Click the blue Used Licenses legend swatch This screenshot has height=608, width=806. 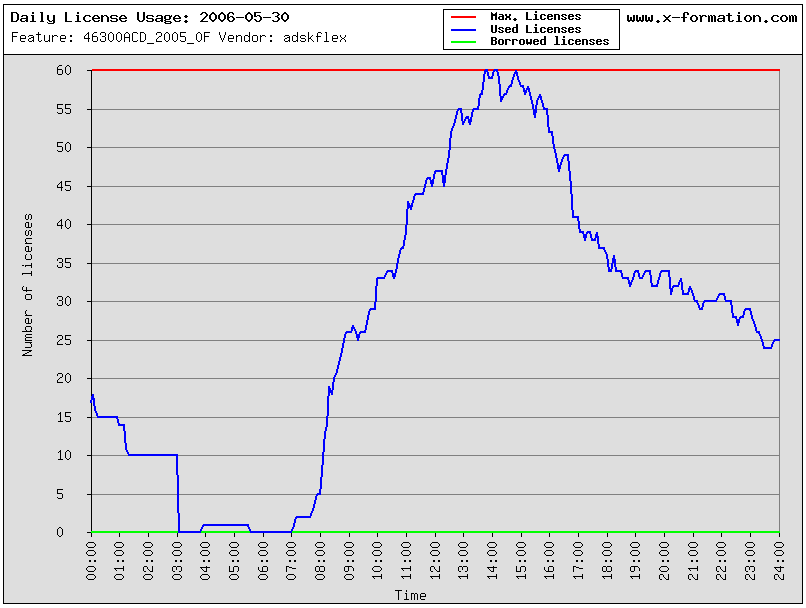point(464,29)
